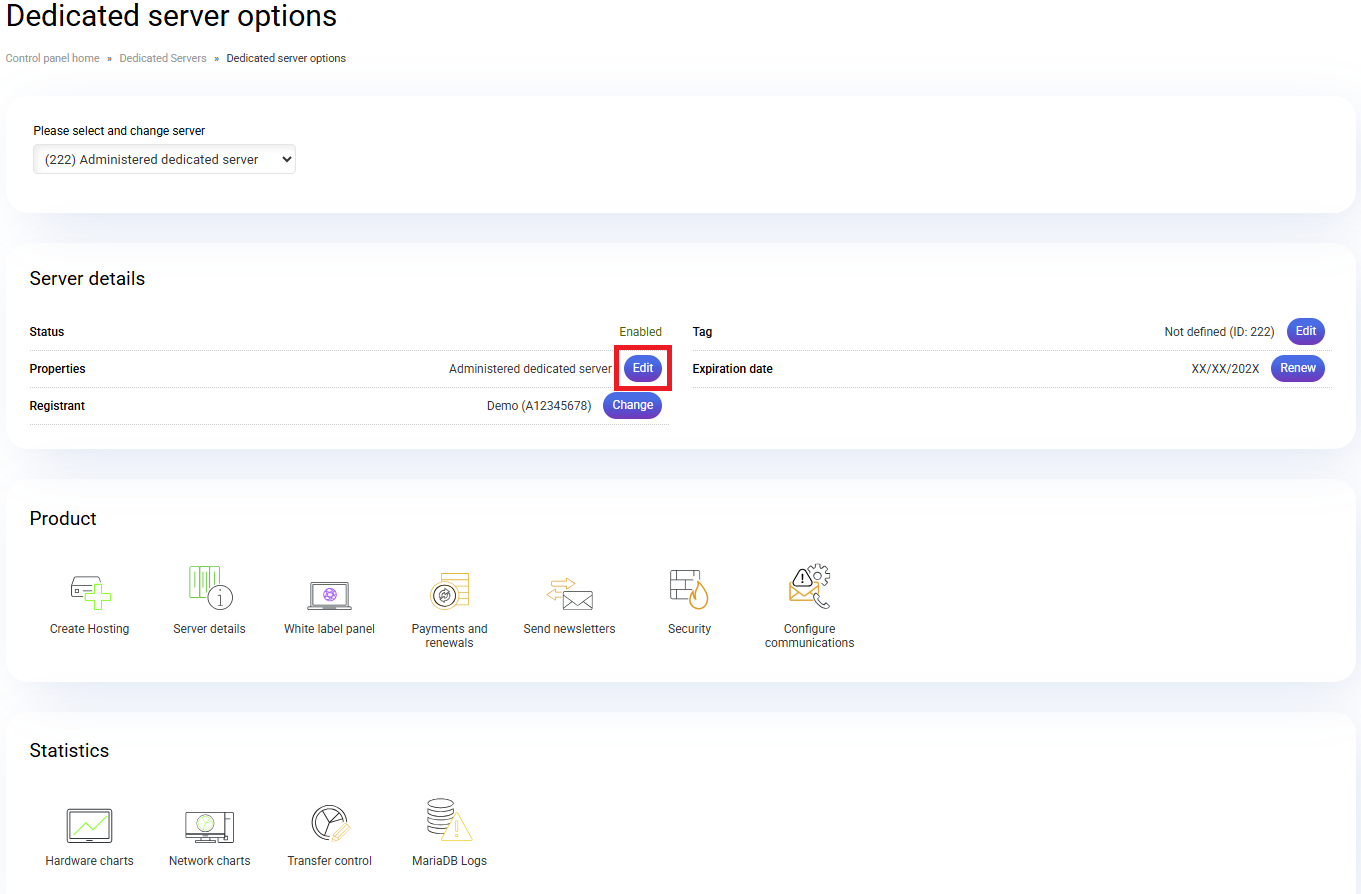Screen dimensions: 1361x894
Task: Open Configure communications icon
Action: [x=810, y=588]
